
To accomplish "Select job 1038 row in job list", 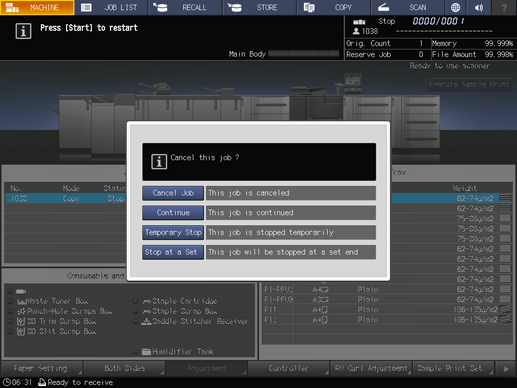I will point(66,198).
